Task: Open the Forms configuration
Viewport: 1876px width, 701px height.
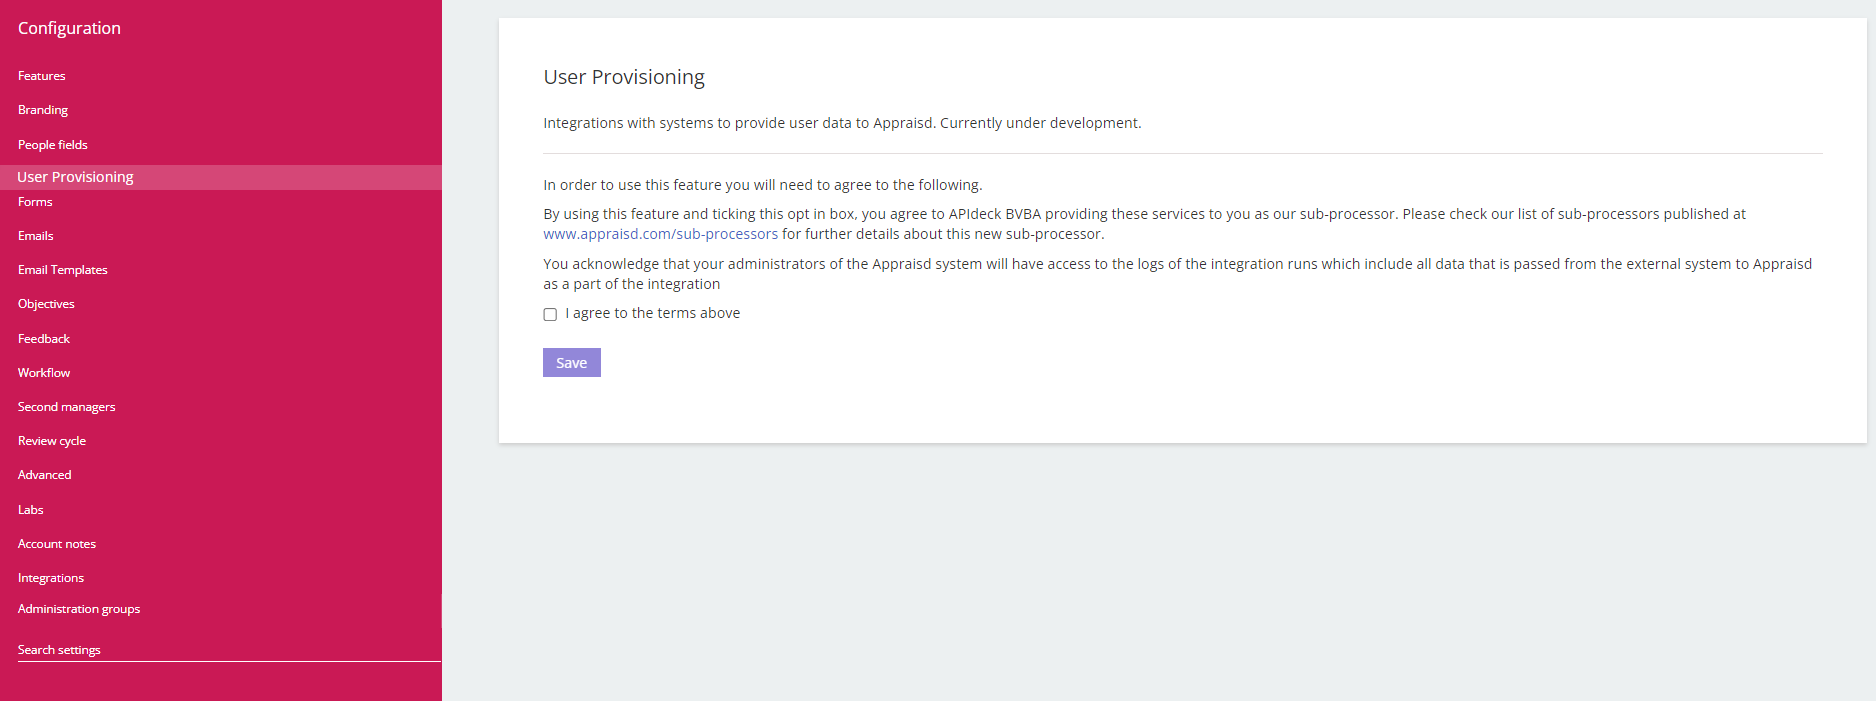Action: coord(35,202)
